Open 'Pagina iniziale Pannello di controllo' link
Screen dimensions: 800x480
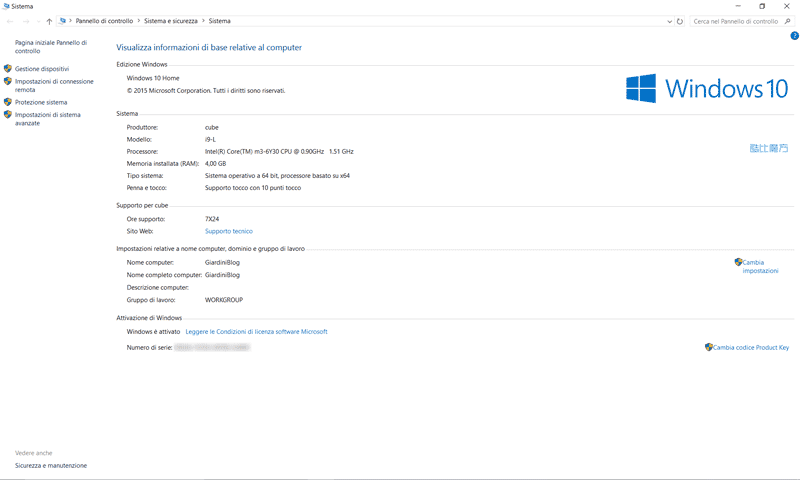(51, 47)
